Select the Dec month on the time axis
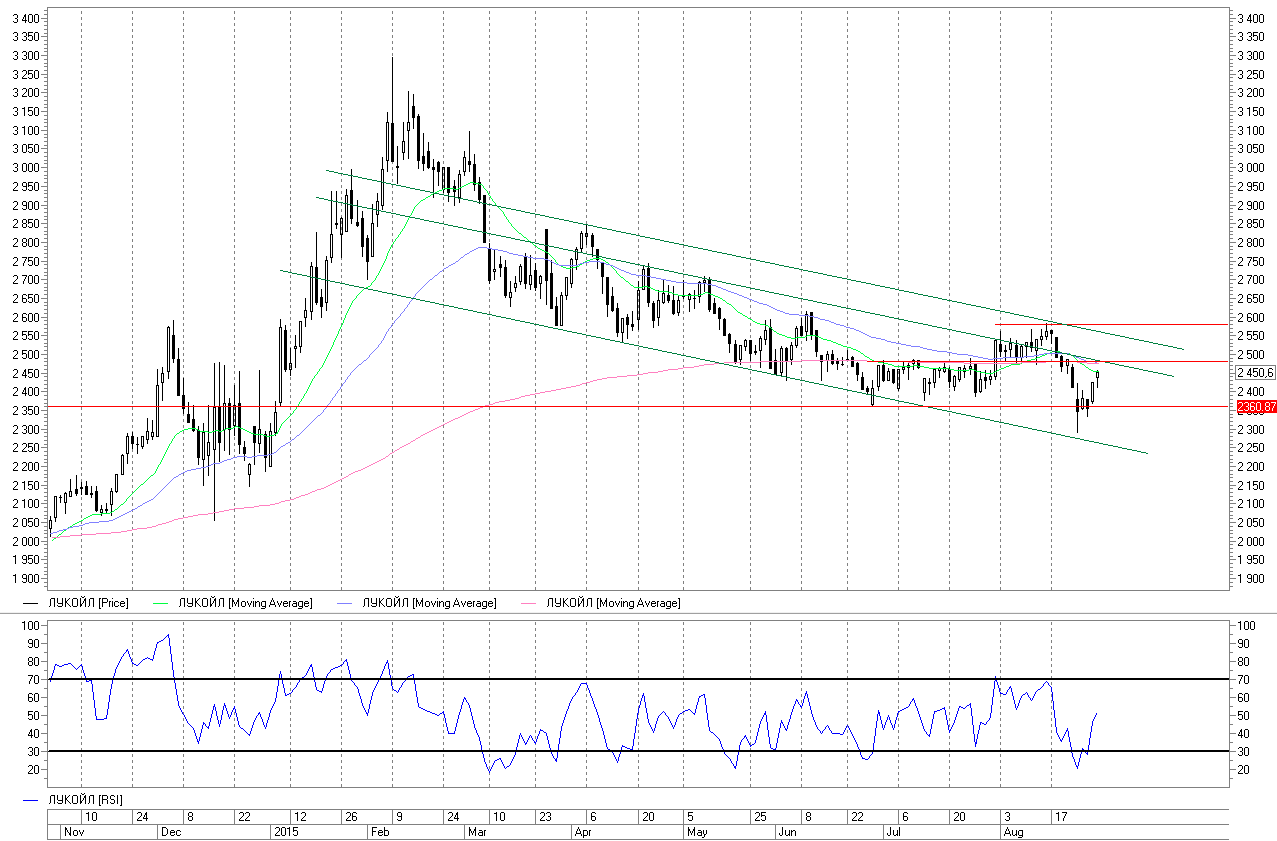This screenshot has width=1277, height=841. [171, 831]
